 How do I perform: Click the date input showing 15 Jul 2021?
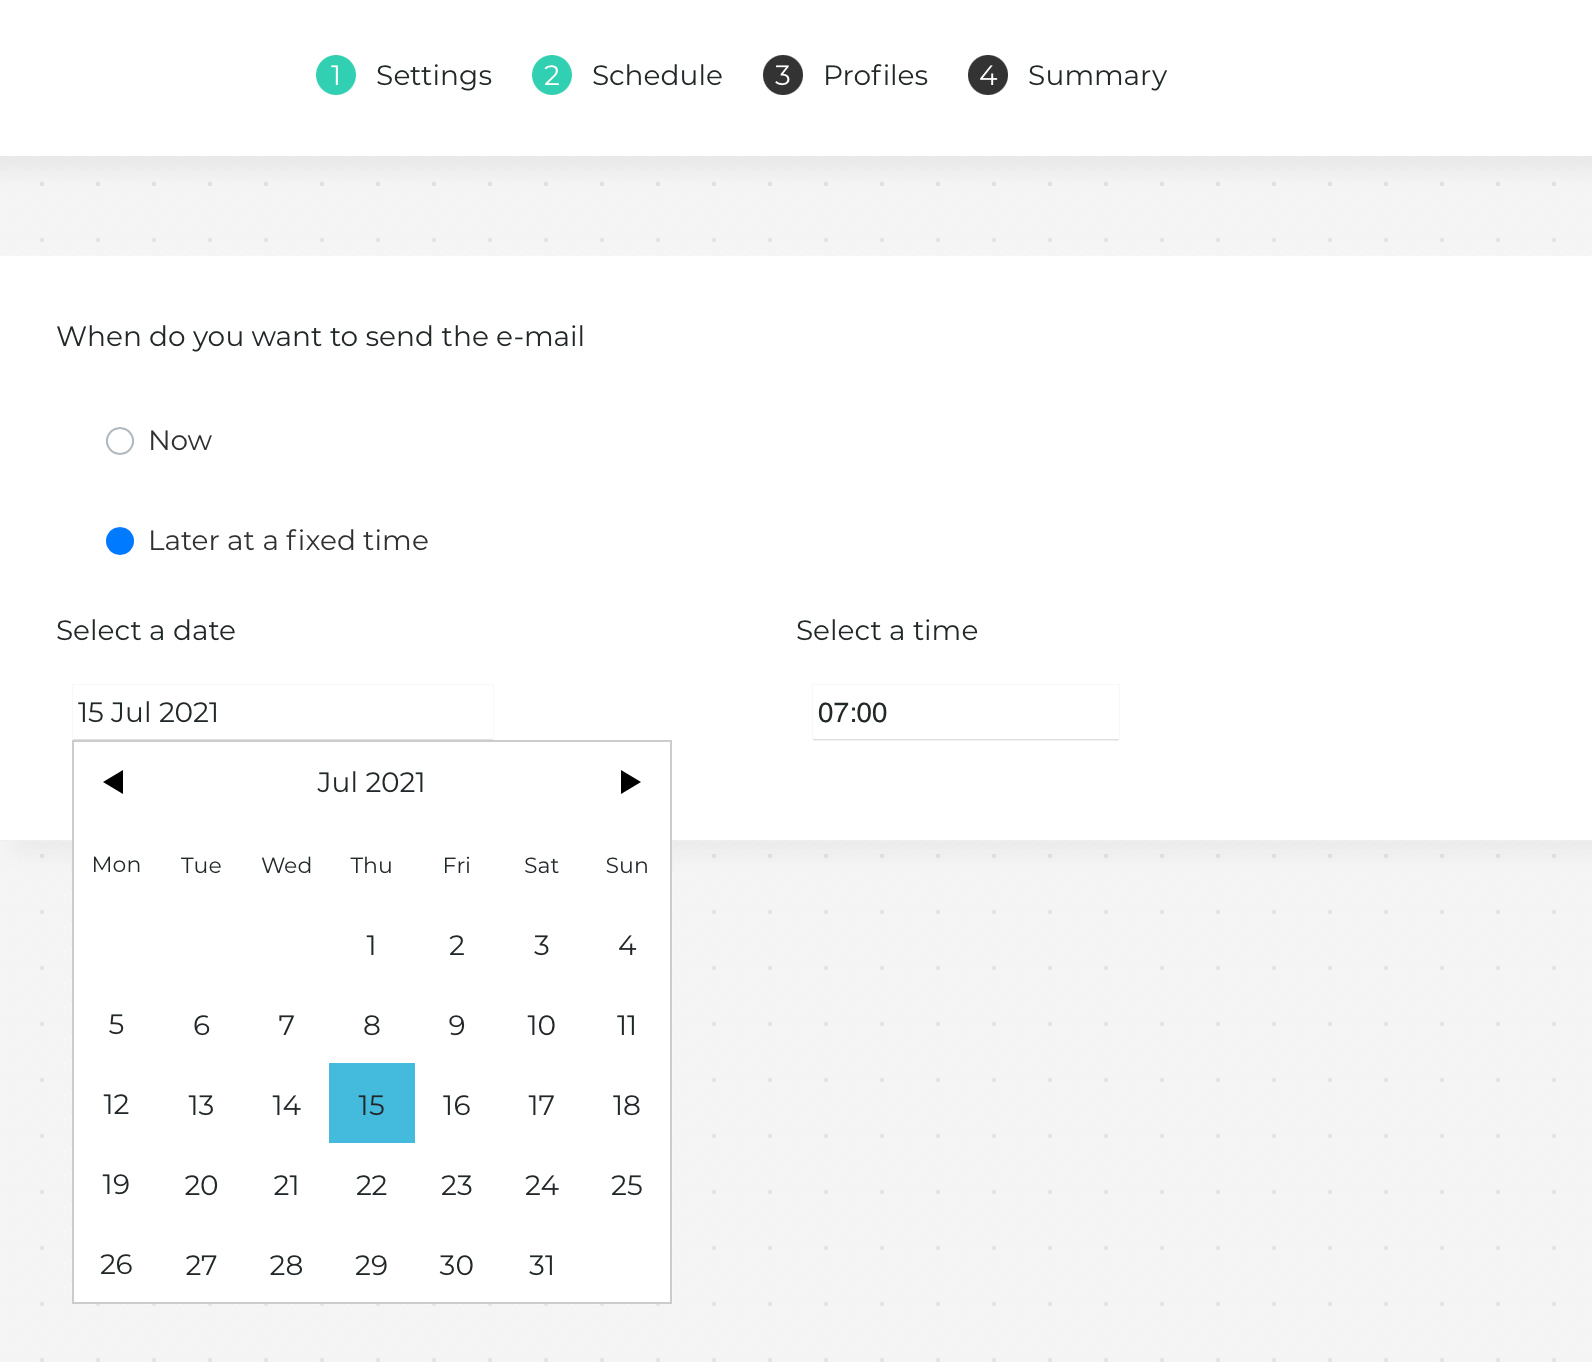283,712
